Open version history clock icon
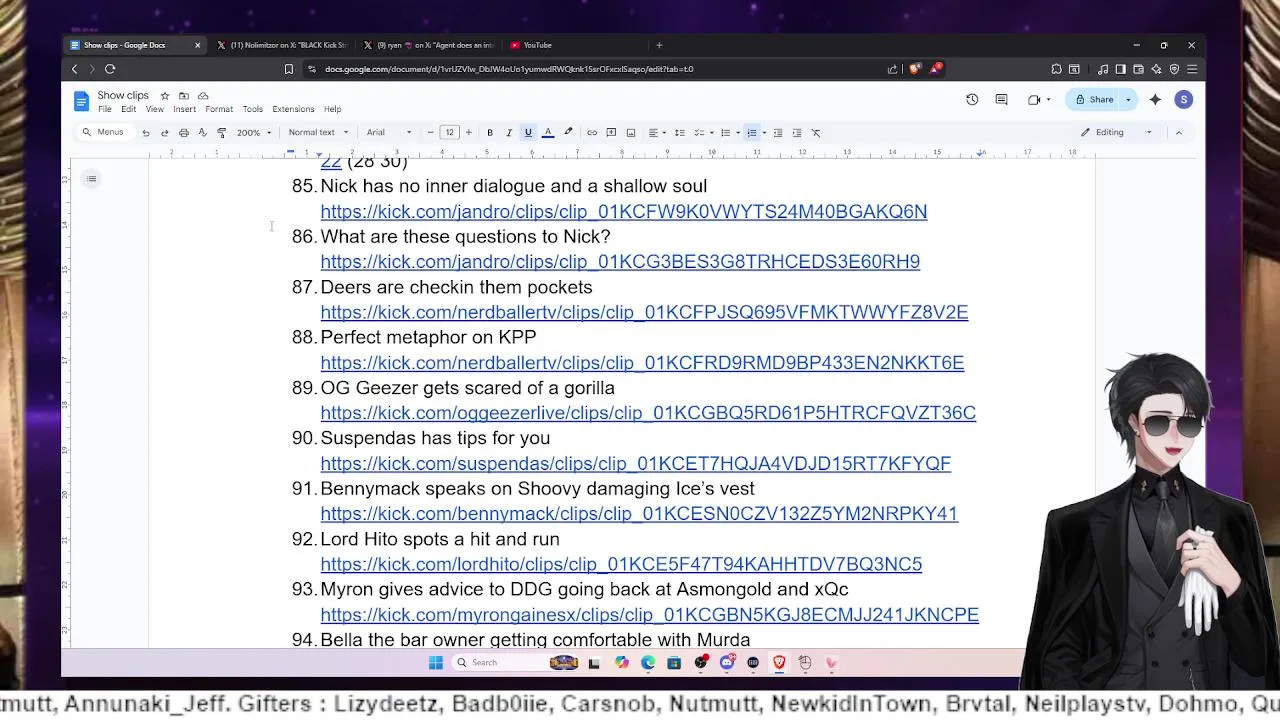This screenshot has height=720, width=1280. click(972, 99)
